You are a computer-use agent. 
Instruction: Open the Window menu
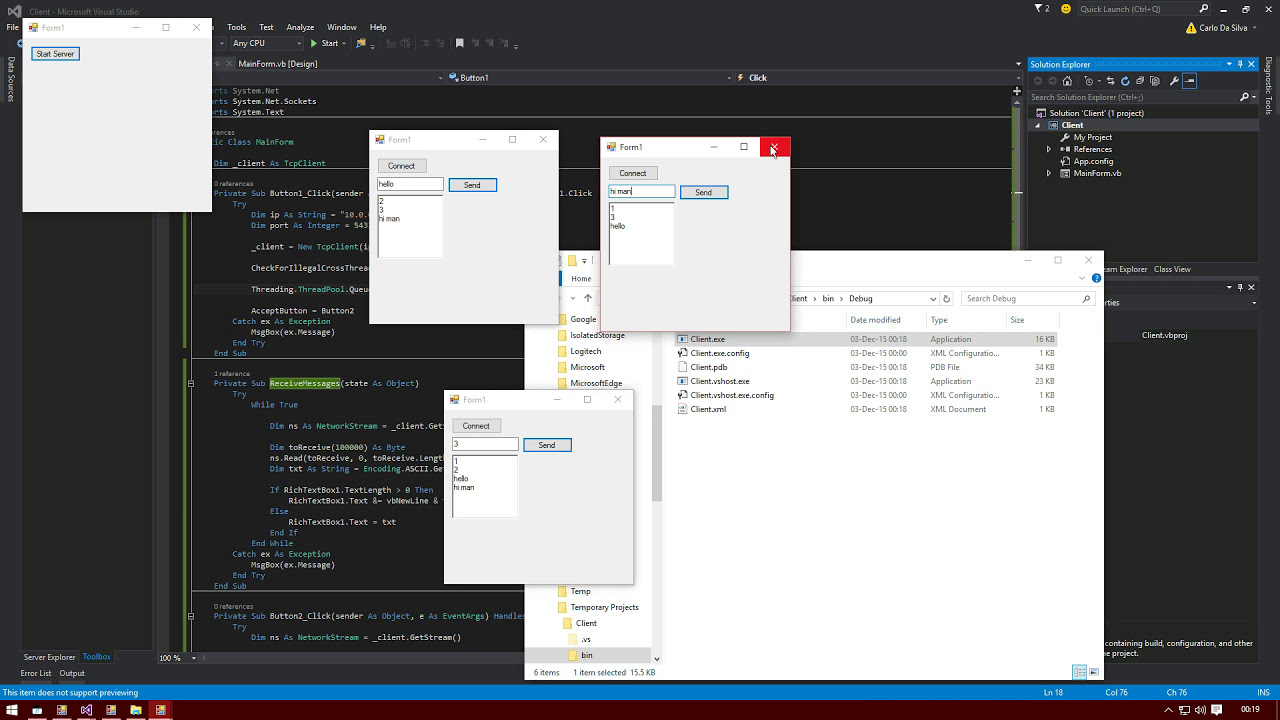[342, 27]
